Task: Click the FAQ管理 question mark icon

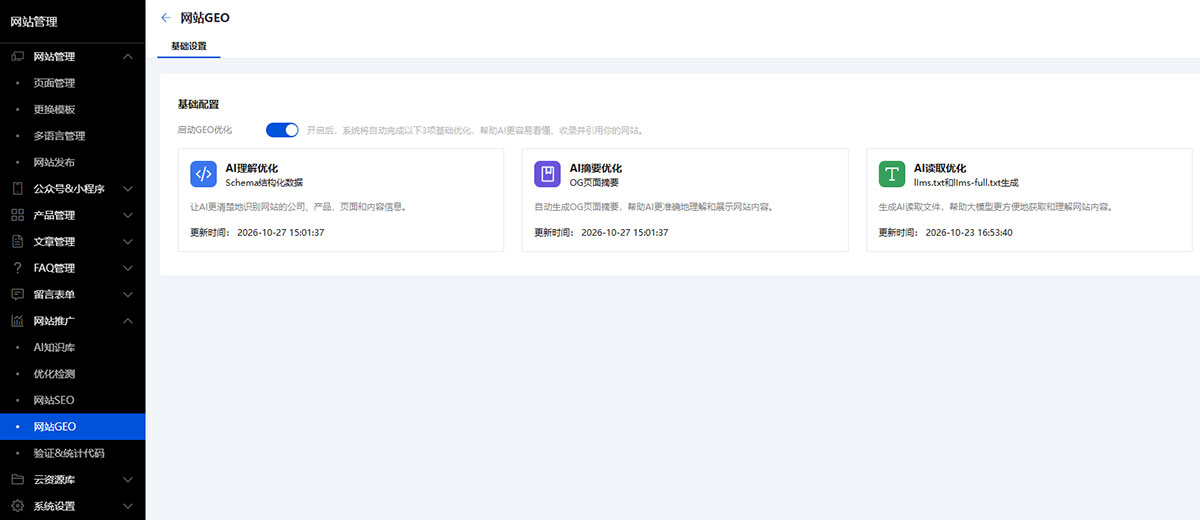Action: [x=17, y=268]
